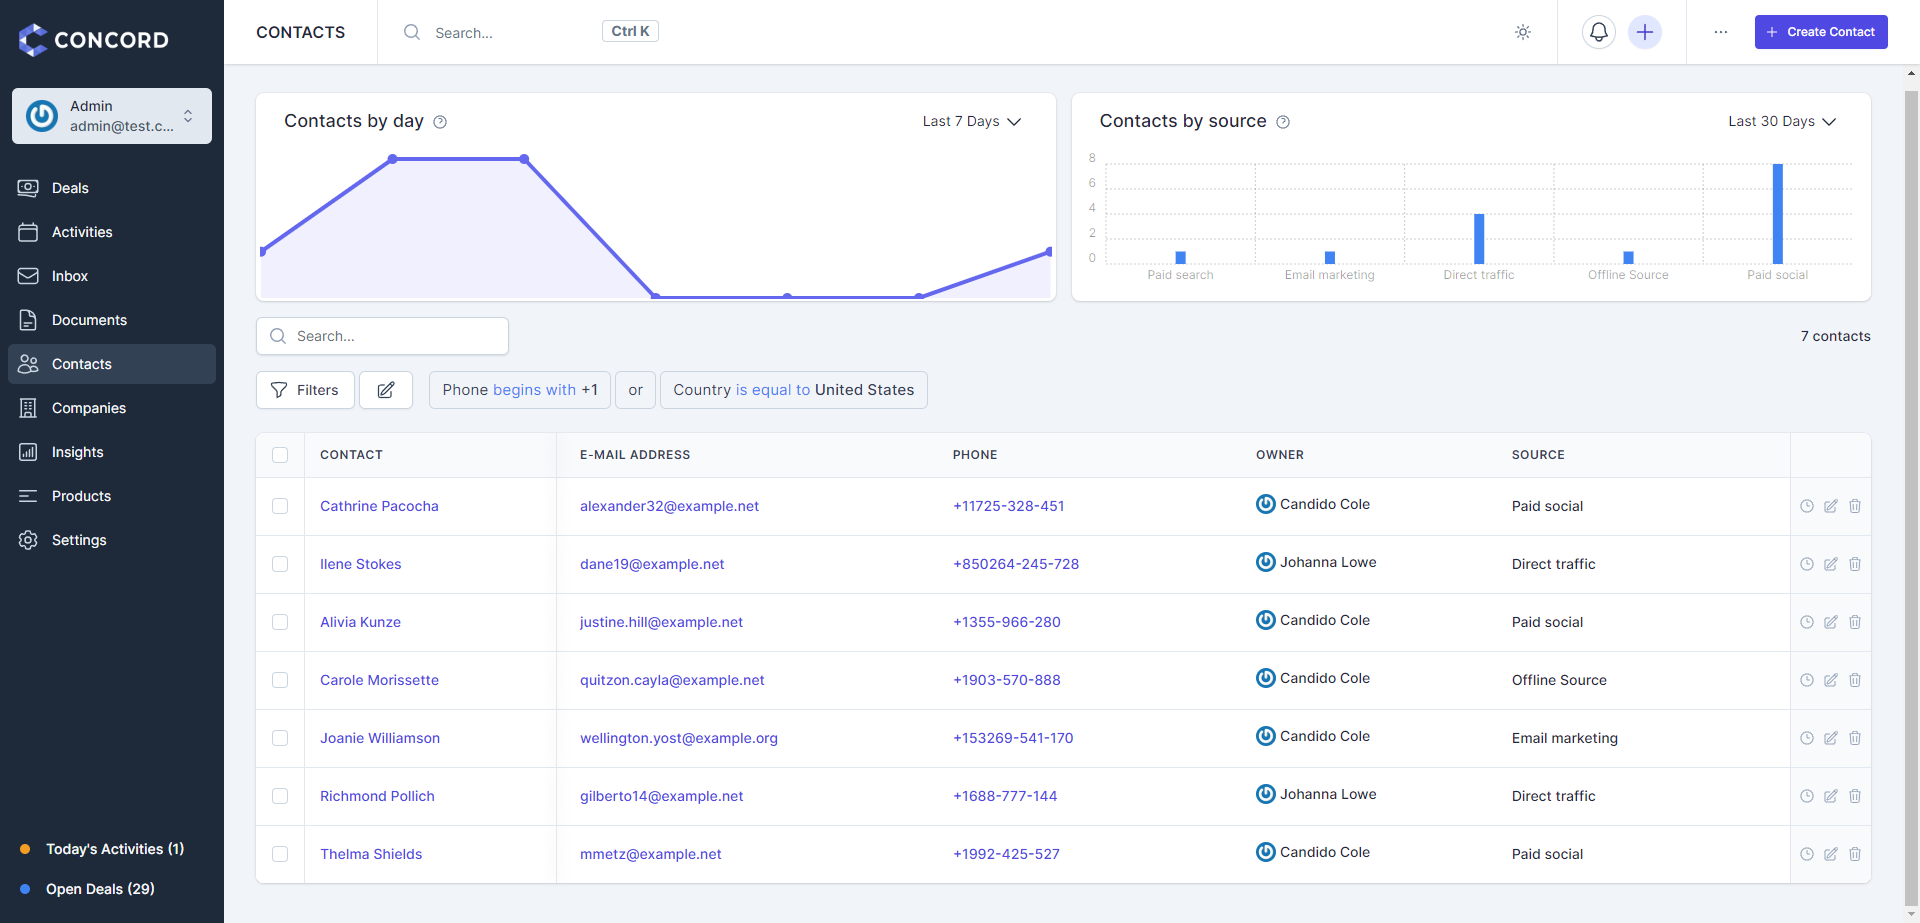Click the quick-add plus icon in the top bar
1920x923 pixels.
coord(1645,32)
